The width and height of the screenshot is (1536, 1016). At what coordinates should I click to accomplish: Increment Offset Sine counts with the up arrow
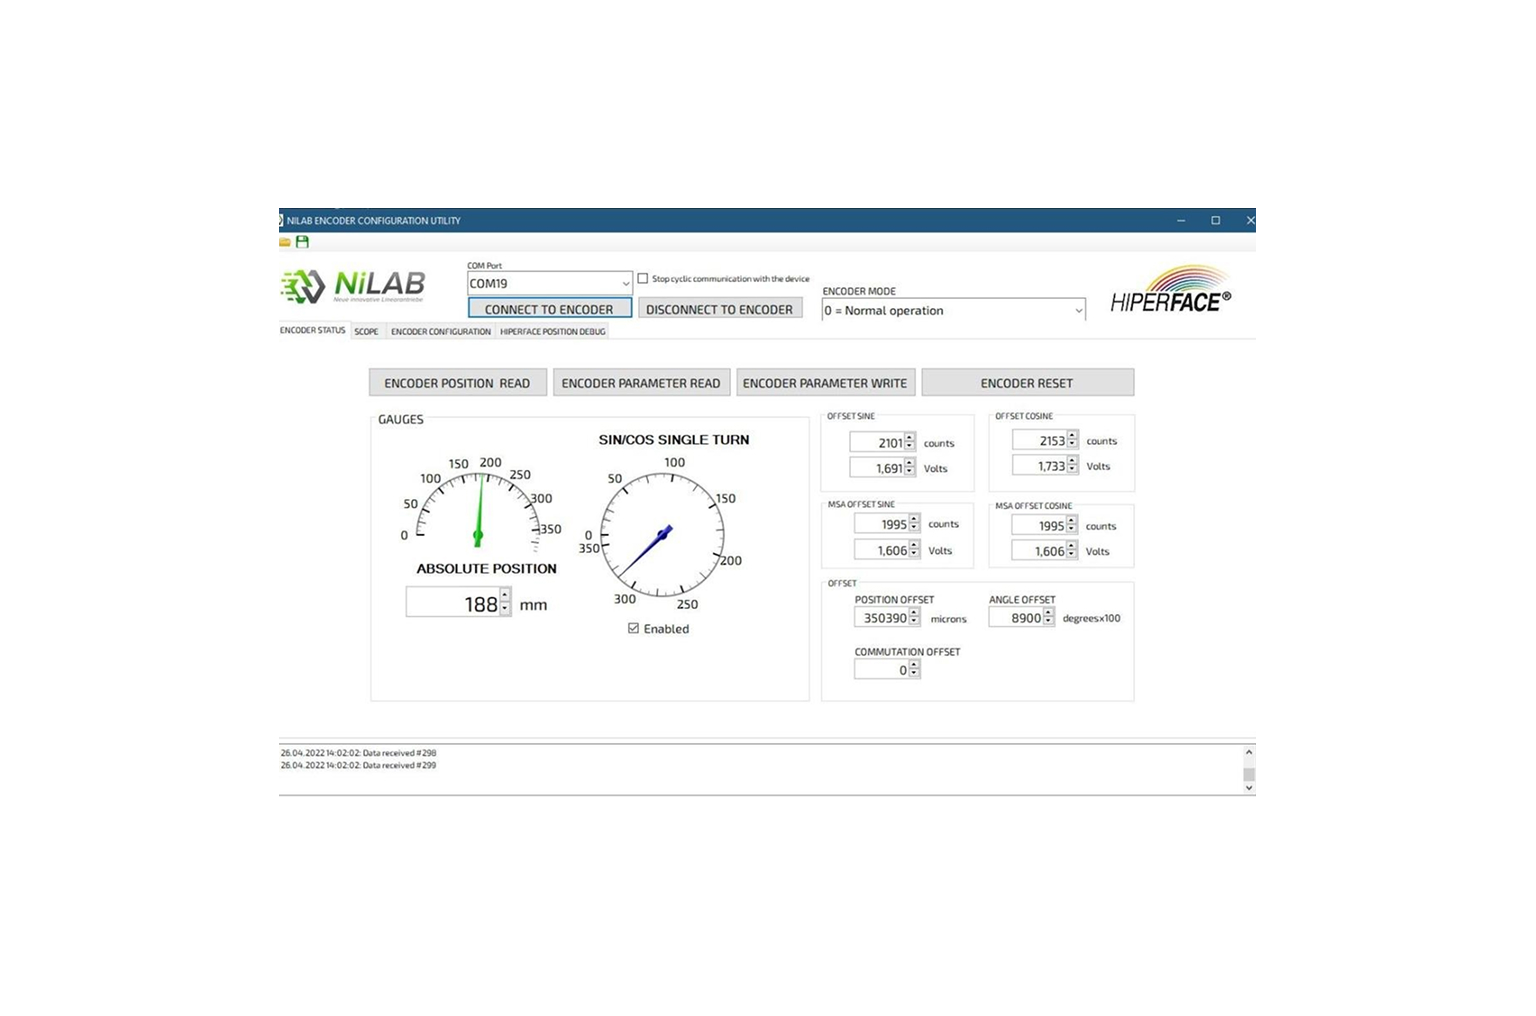click(910, 437)
